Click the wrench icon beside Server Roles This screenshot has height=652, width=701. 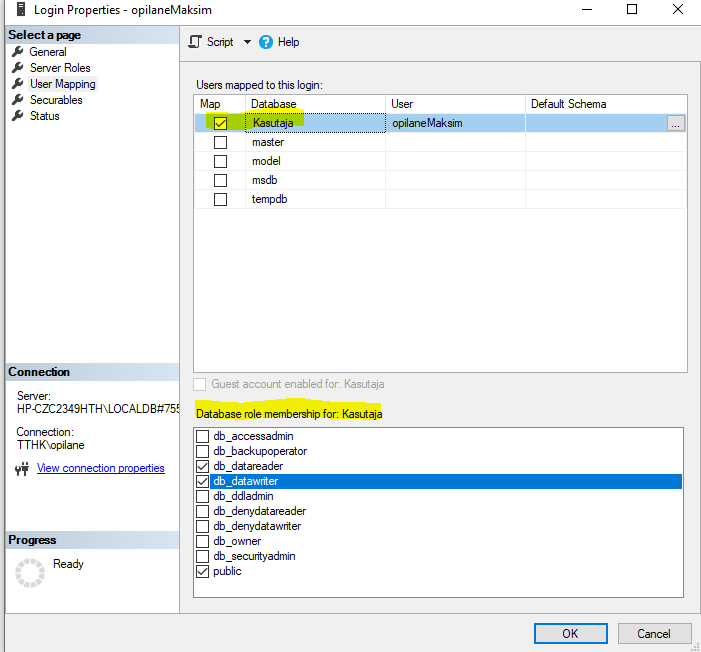pos(17,68)
